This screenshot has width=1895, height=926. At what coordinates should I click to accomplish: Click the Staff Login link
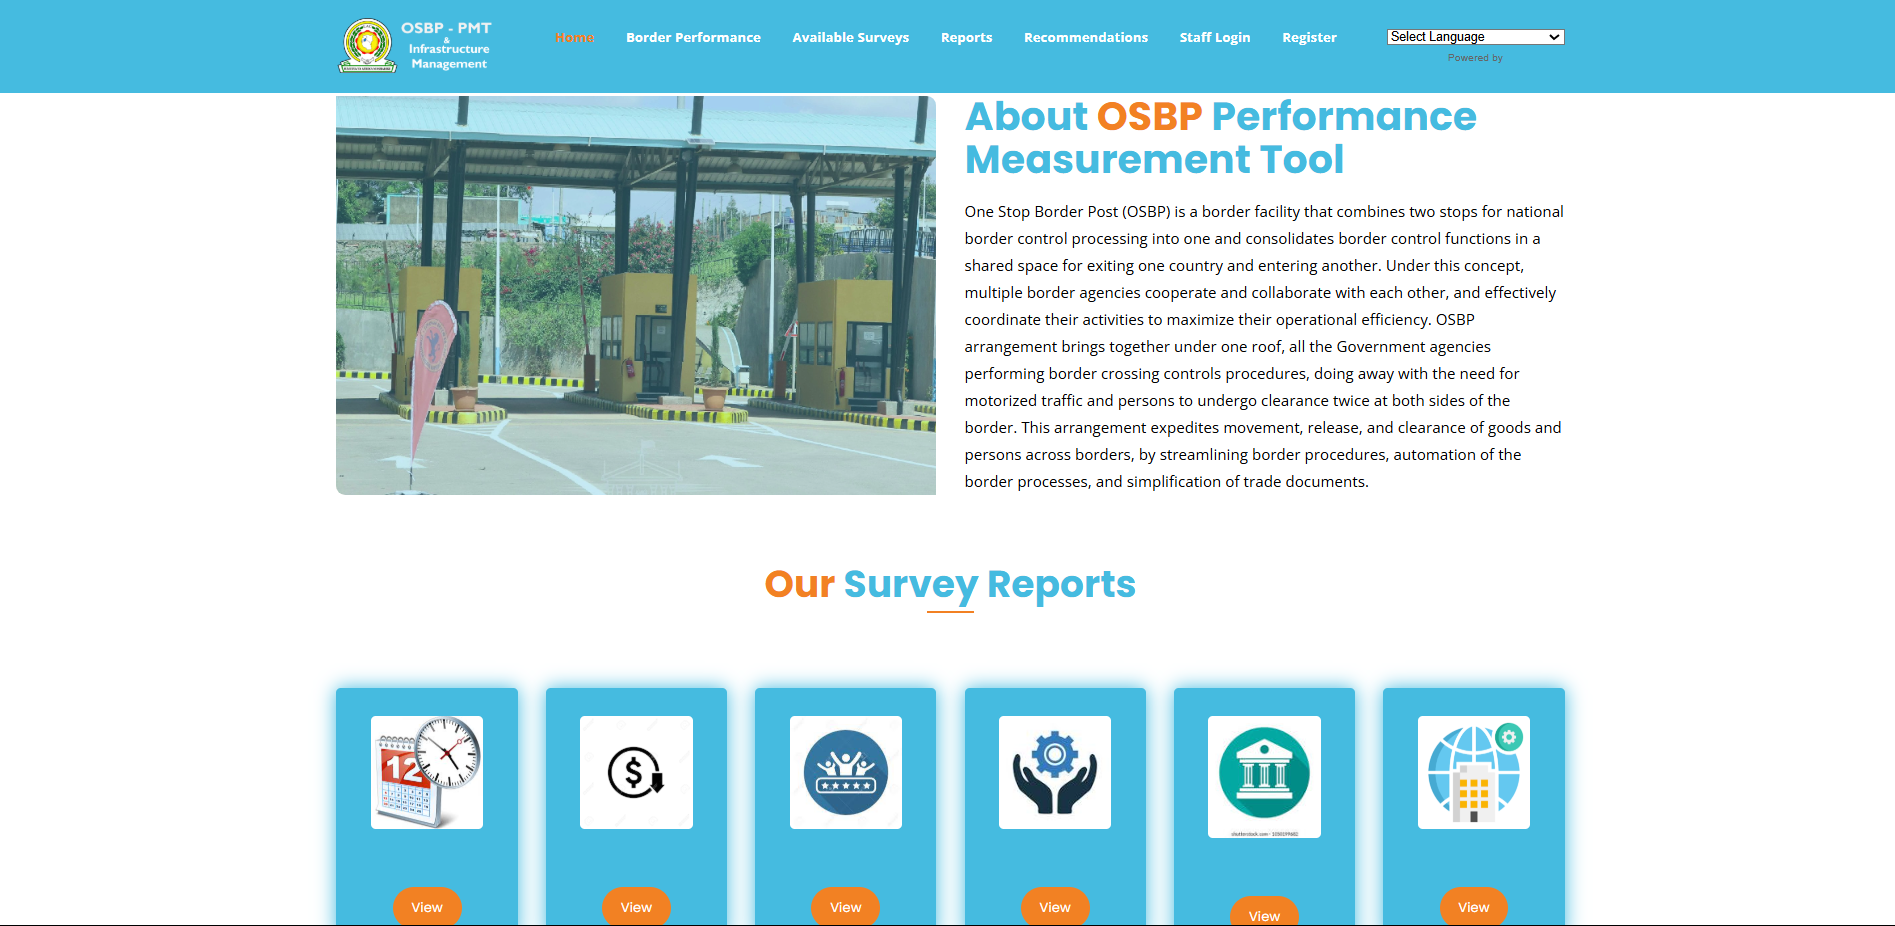pyautogui.click(x=1214, y=38)
